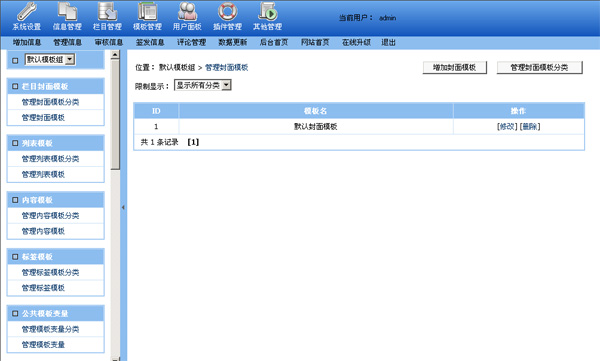Open 系统设置 wrench icon

27,11
